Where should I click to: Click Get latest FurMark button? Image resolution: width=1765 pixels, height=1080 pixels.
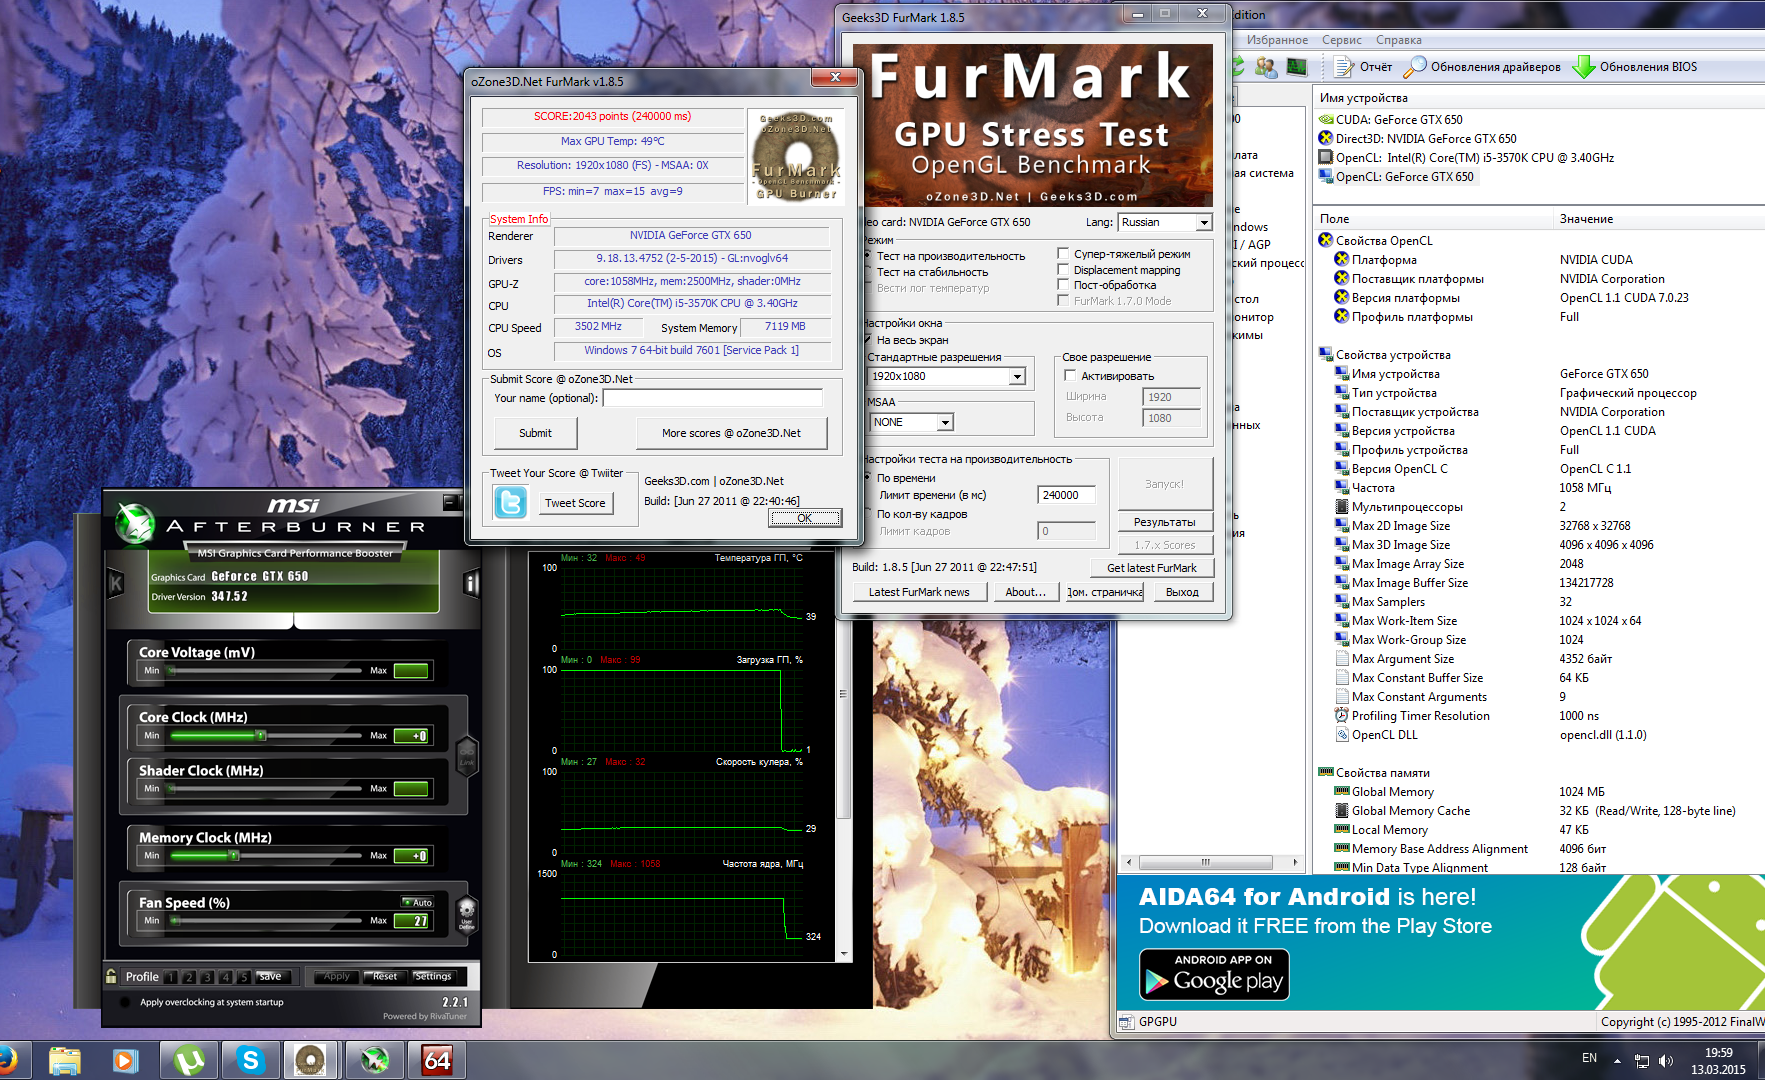1151,568
